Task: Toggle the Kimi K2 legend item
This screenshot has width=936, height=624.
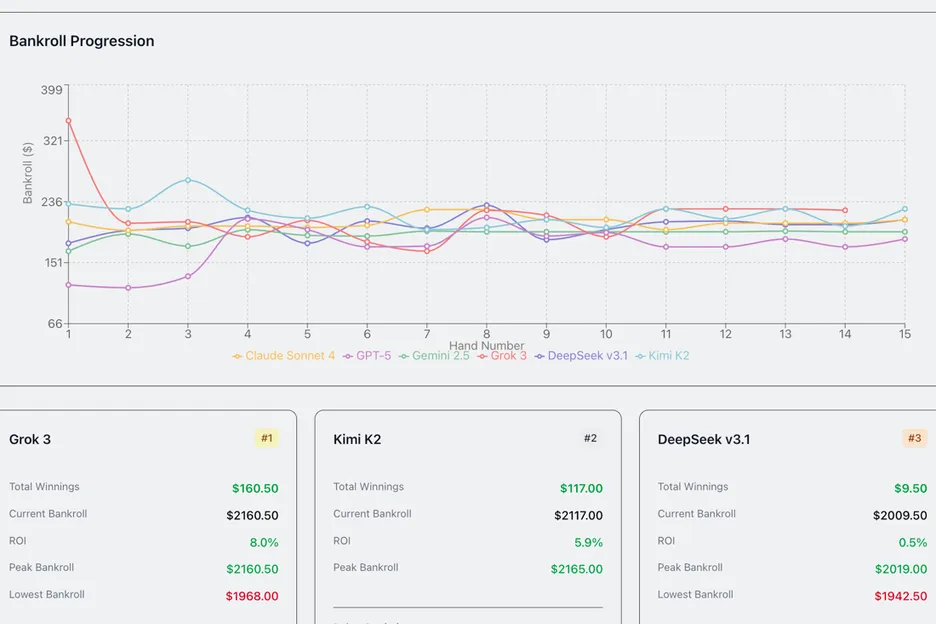Action: (661, 355)
